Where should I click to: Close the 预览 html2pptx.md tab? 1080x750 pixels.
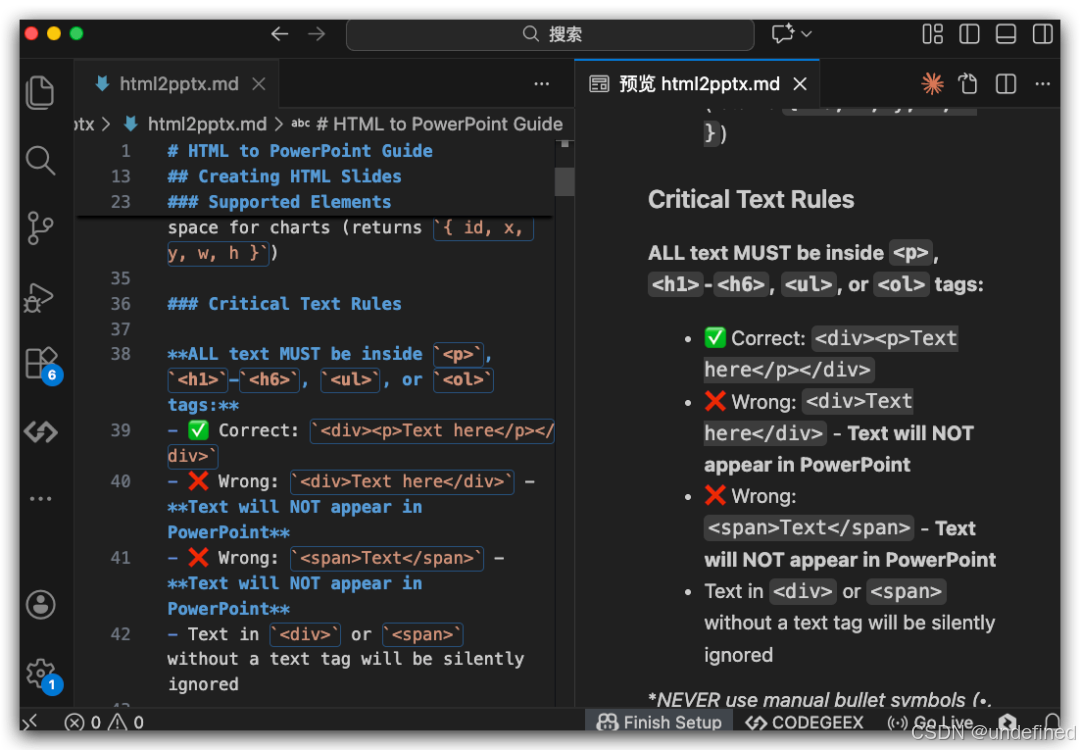pyautogui.click(x=800, y=84)
